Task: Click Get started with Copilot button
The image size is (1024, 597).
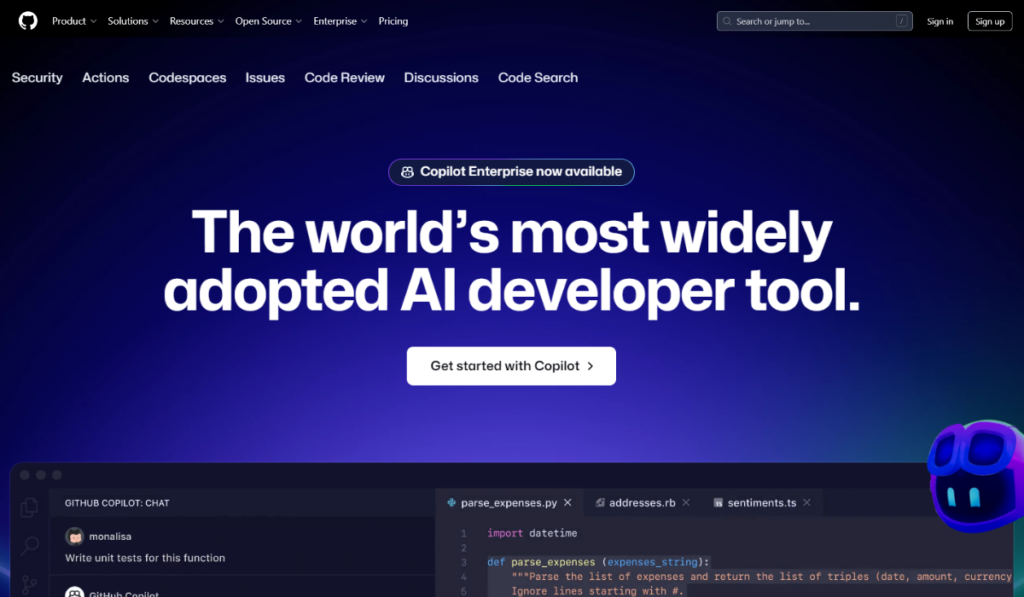Action: coord(511,366)
